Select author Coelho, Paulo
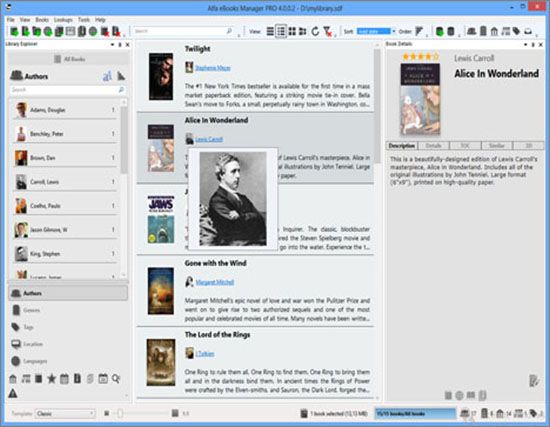Image resolution: width=550 pixels, height=427 pixels. pos(66,206)
